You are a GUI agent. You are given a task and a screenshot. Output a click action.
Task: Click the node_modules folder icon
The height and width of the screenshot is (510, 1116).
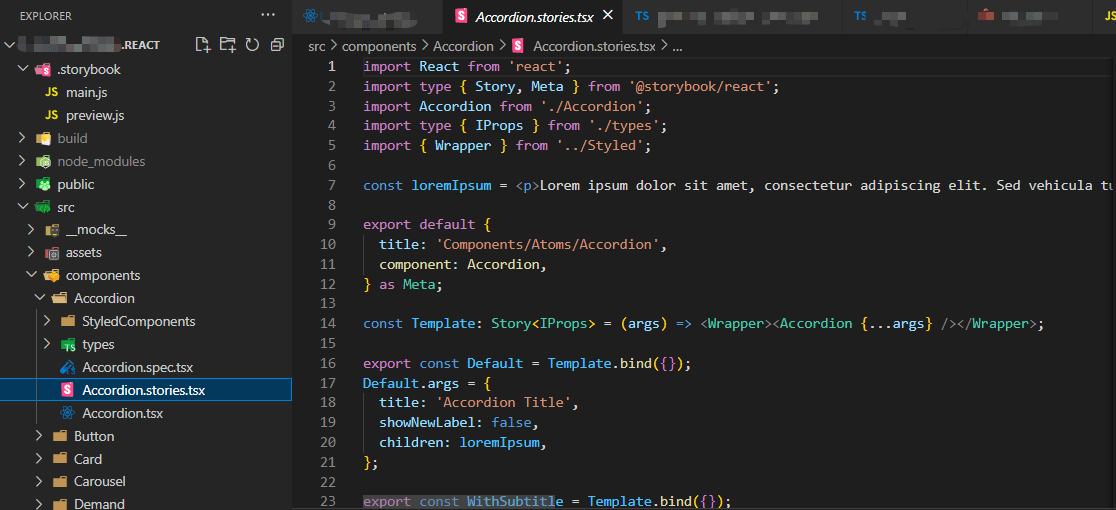pyautogui.click(x=43, y=161)
